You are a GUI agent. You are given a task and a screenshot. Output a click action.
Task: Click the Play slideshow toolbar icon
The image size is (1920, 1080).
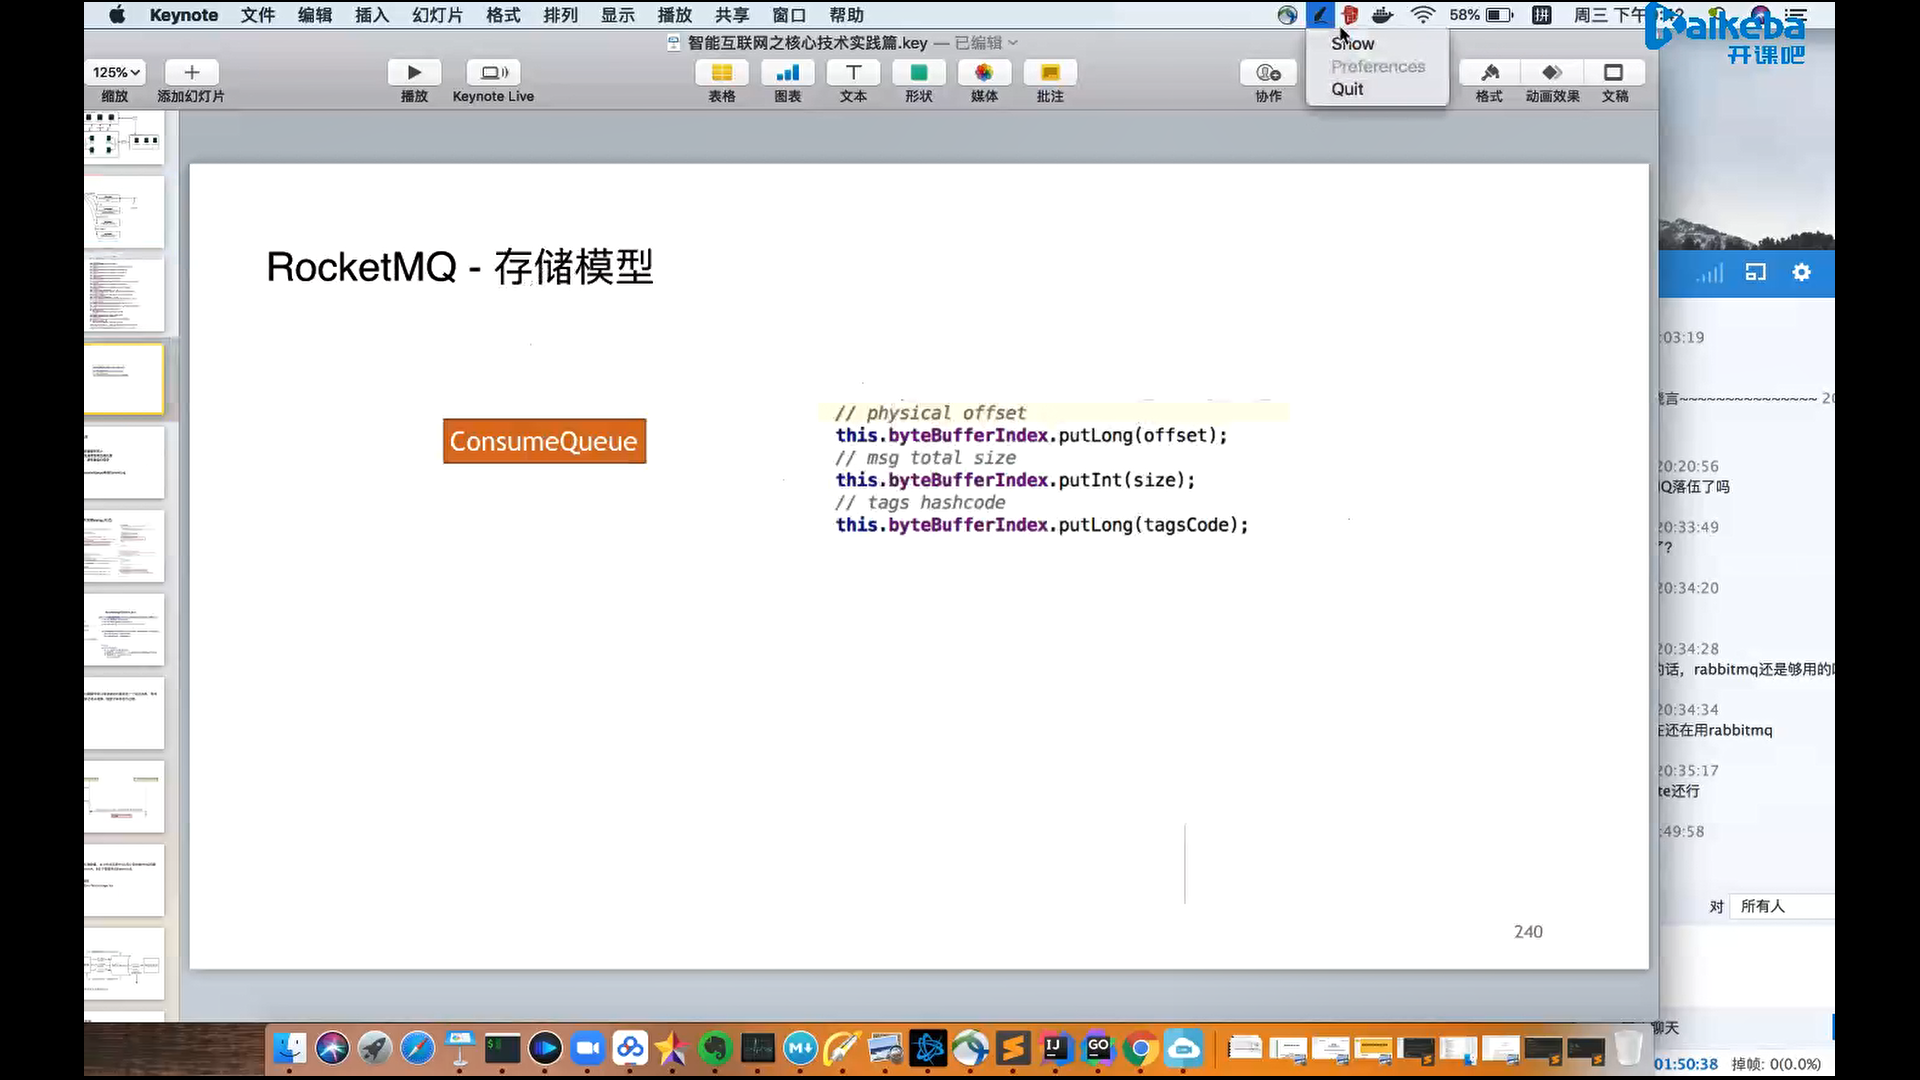pyautogui.click(x=414, y=73)
